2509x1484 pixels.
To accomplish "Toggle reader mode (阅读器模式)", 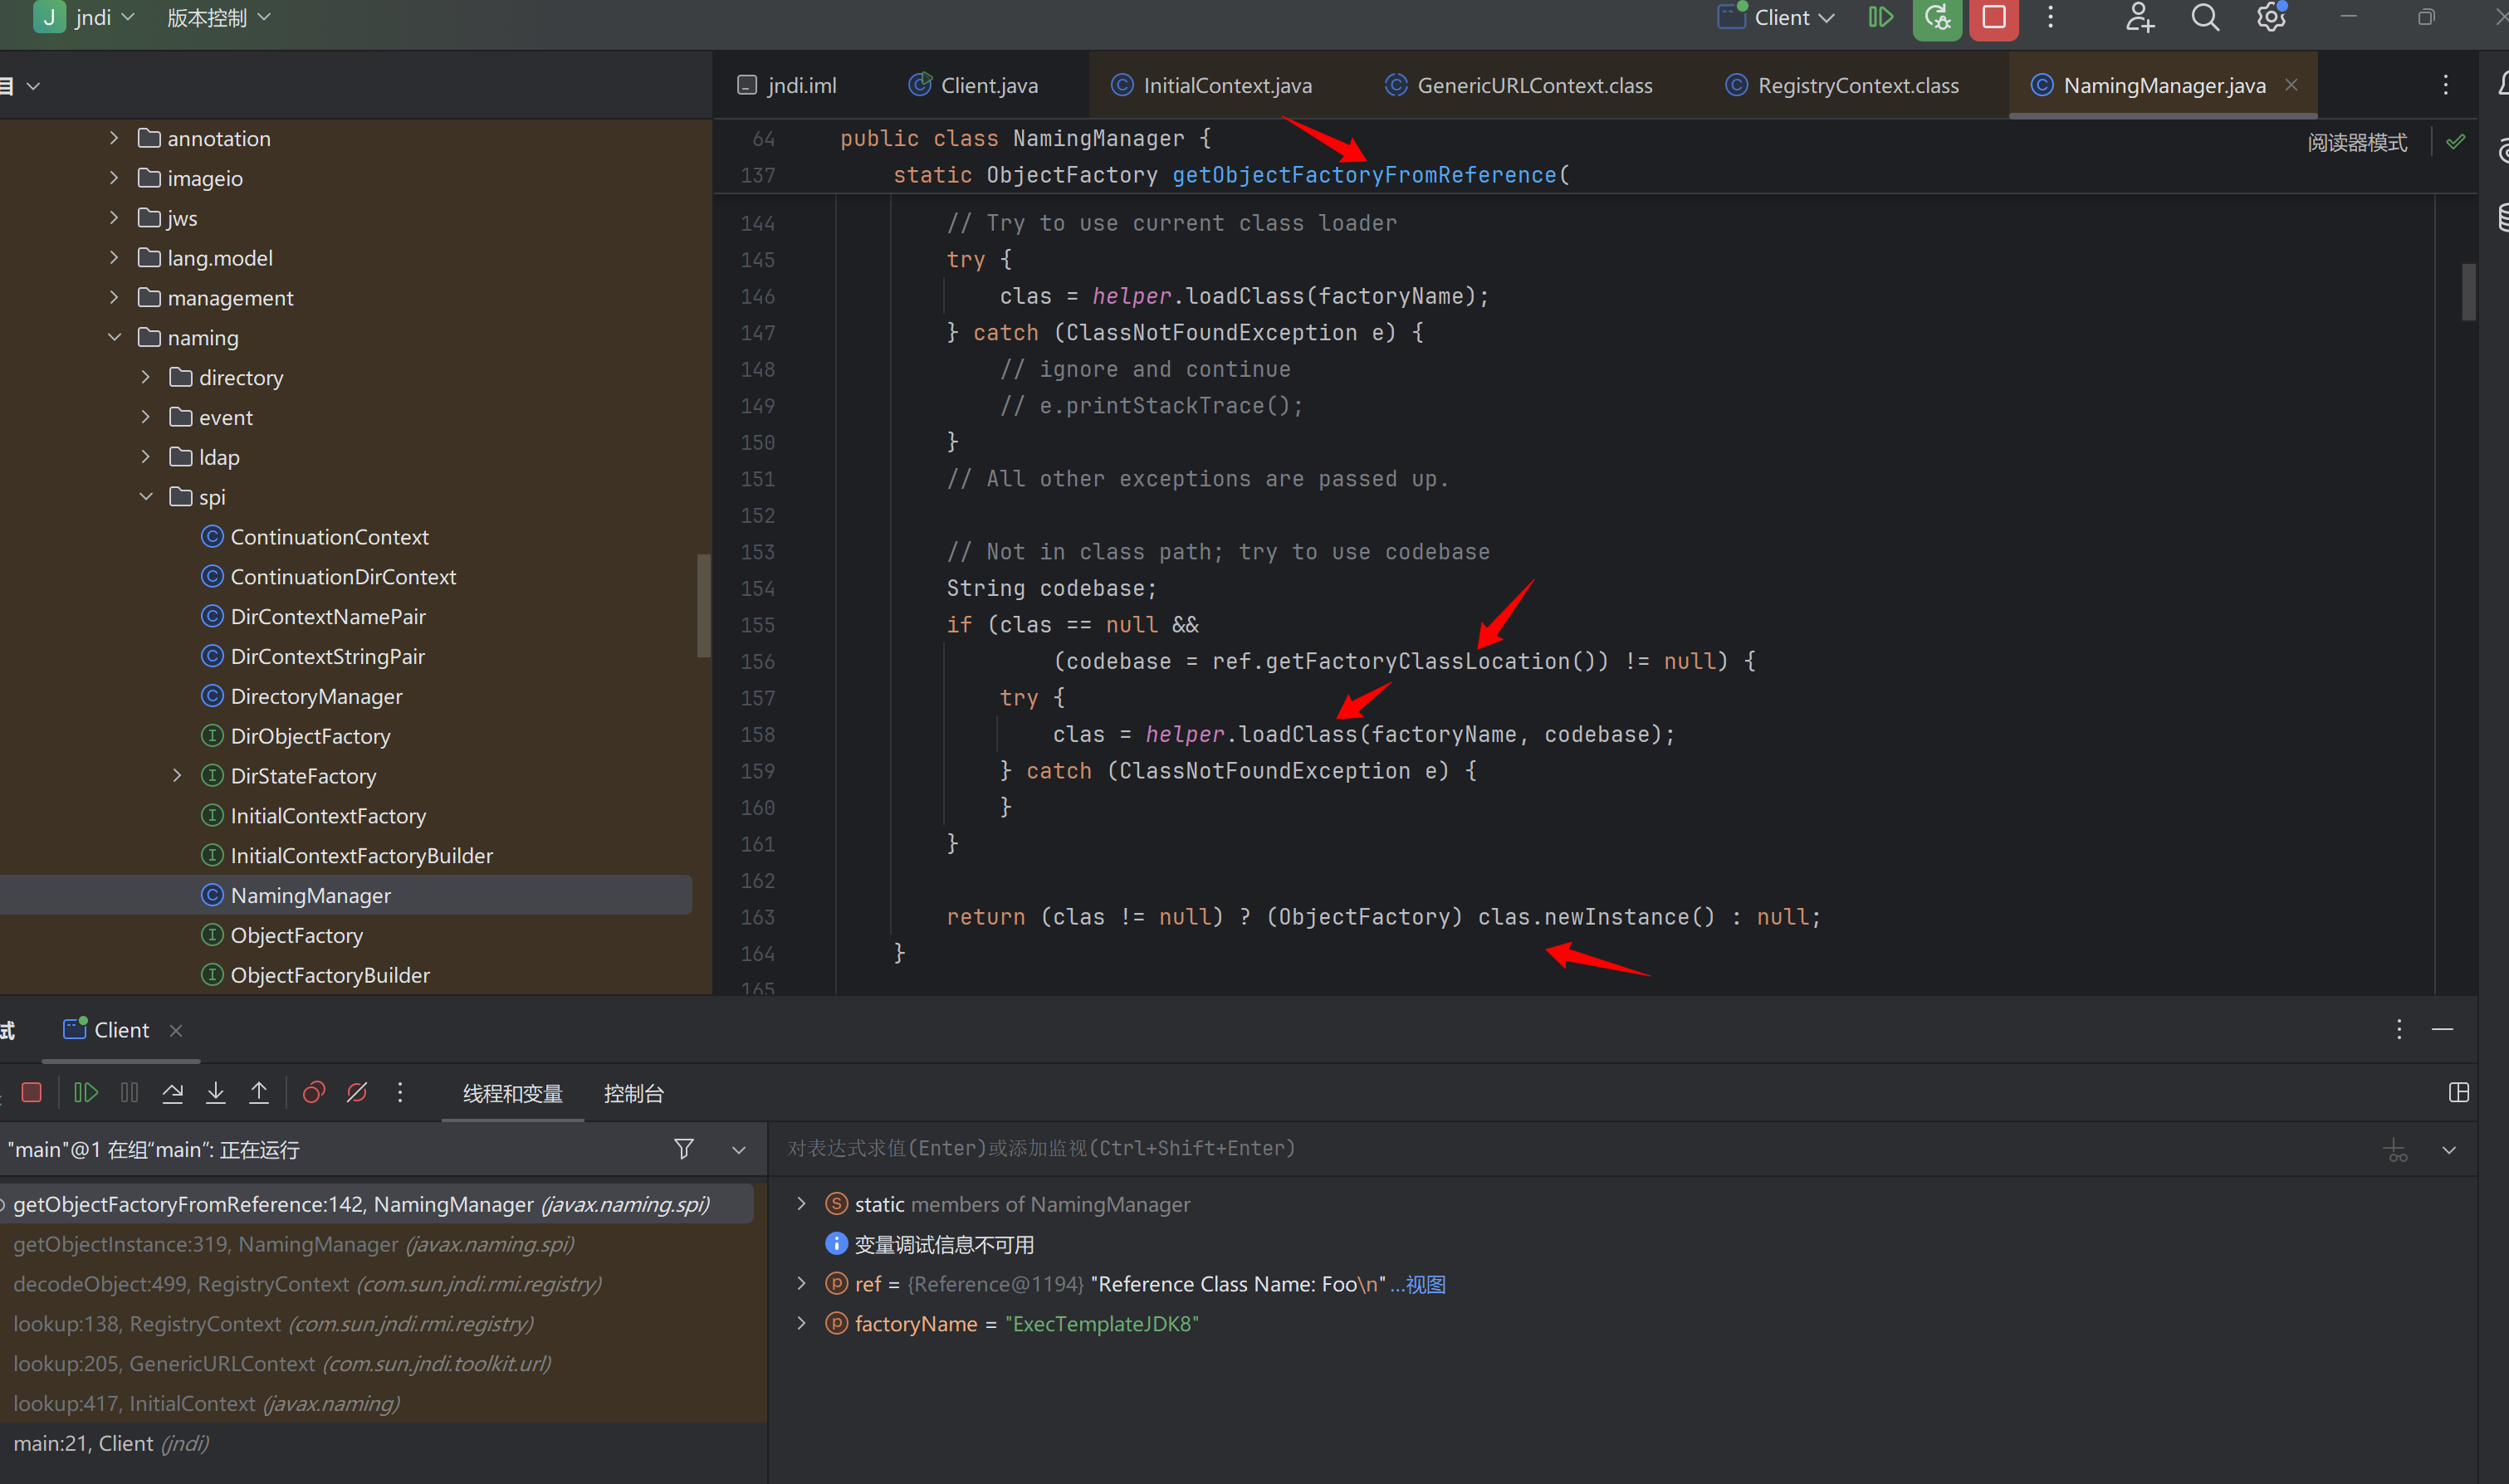I will tap(2357, 143).
